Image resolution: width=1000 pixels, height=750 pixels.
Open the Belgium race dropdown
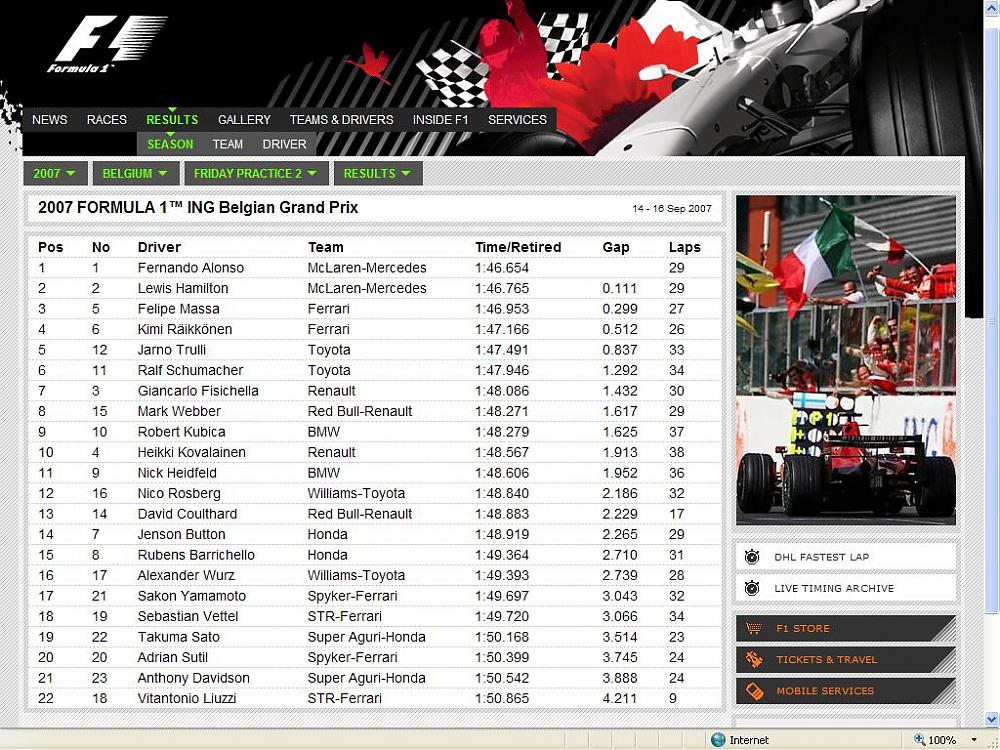[x=135, y=173]
